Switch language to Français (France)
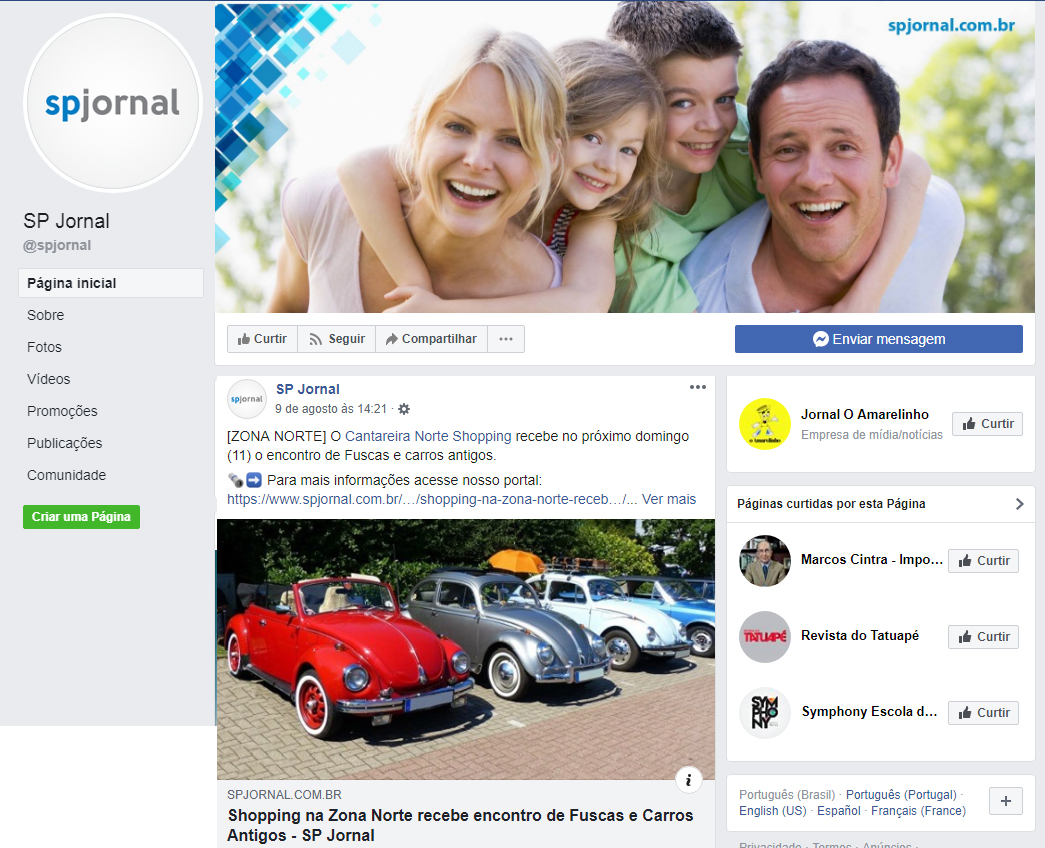Image resolution: width=1045 pixels, height=848 pixels. coord(918,811)
